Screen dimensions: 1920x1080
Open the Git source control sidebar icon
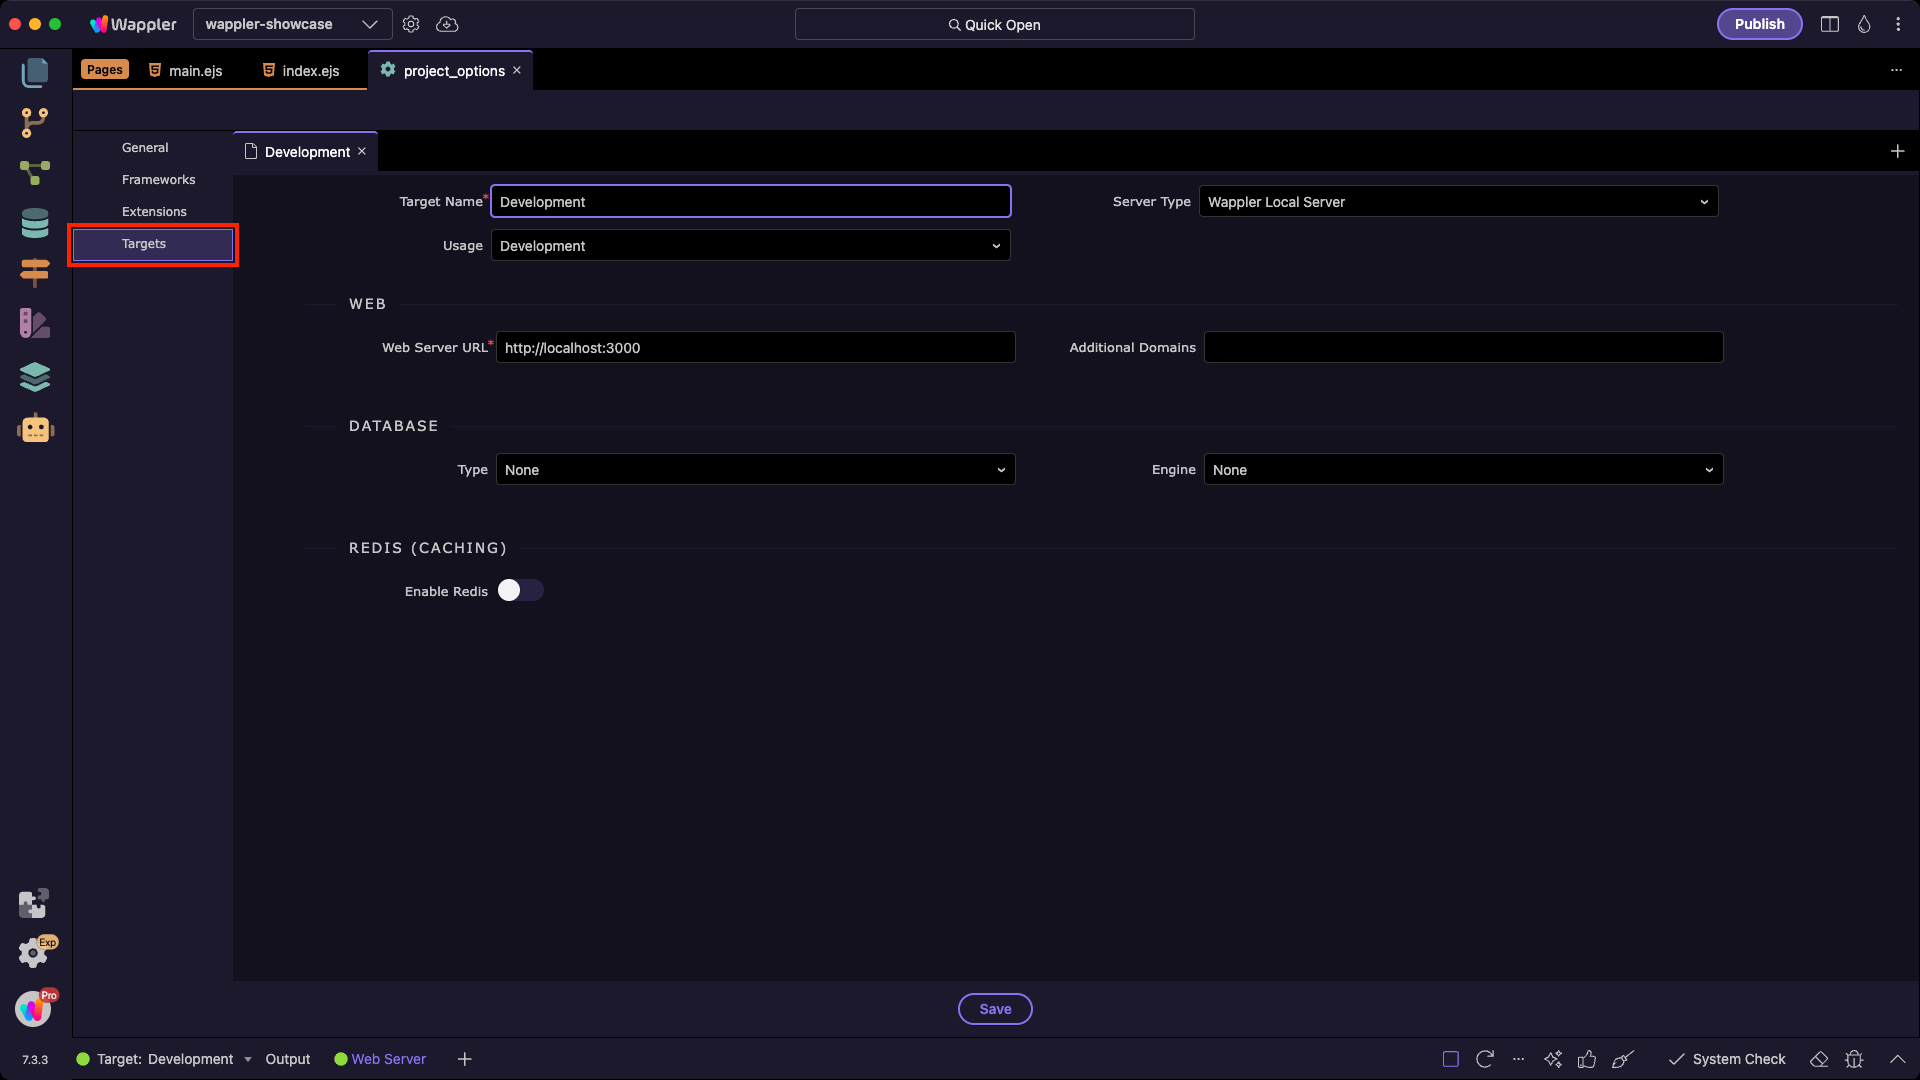35,123
